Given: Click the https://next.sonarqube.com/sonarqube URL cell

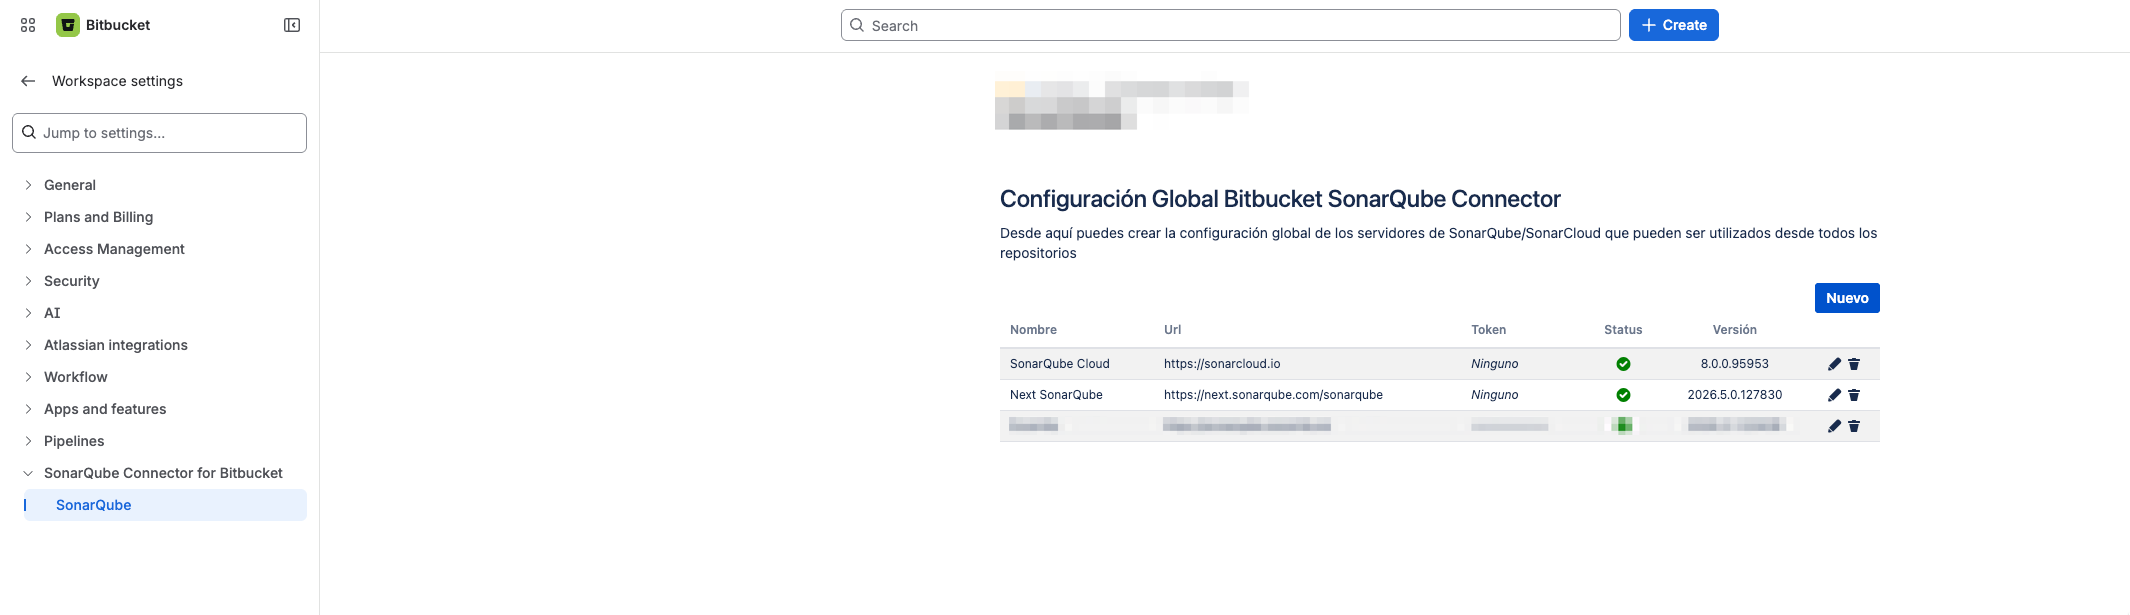Looking at the screenshot, I should pos(1273,395).
